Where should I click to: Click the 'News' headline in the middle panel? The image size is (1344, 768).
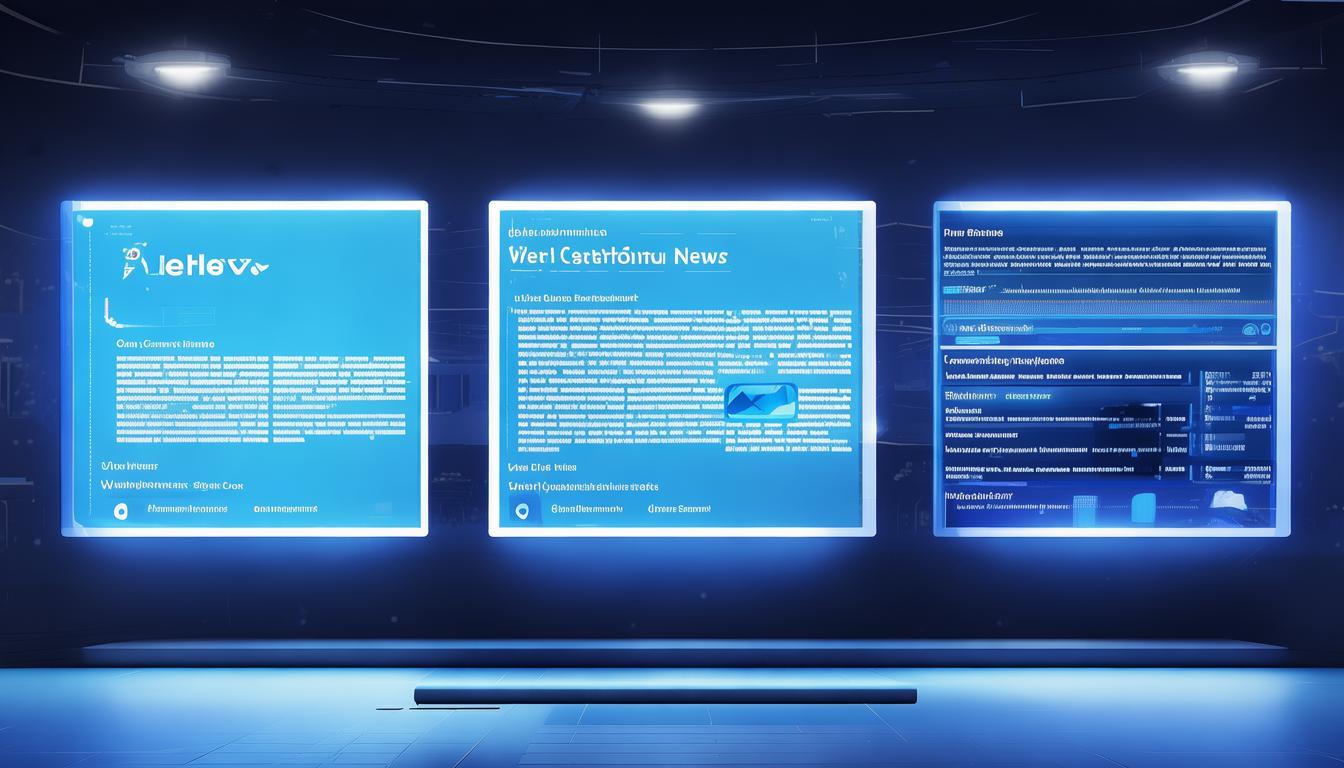700,256
